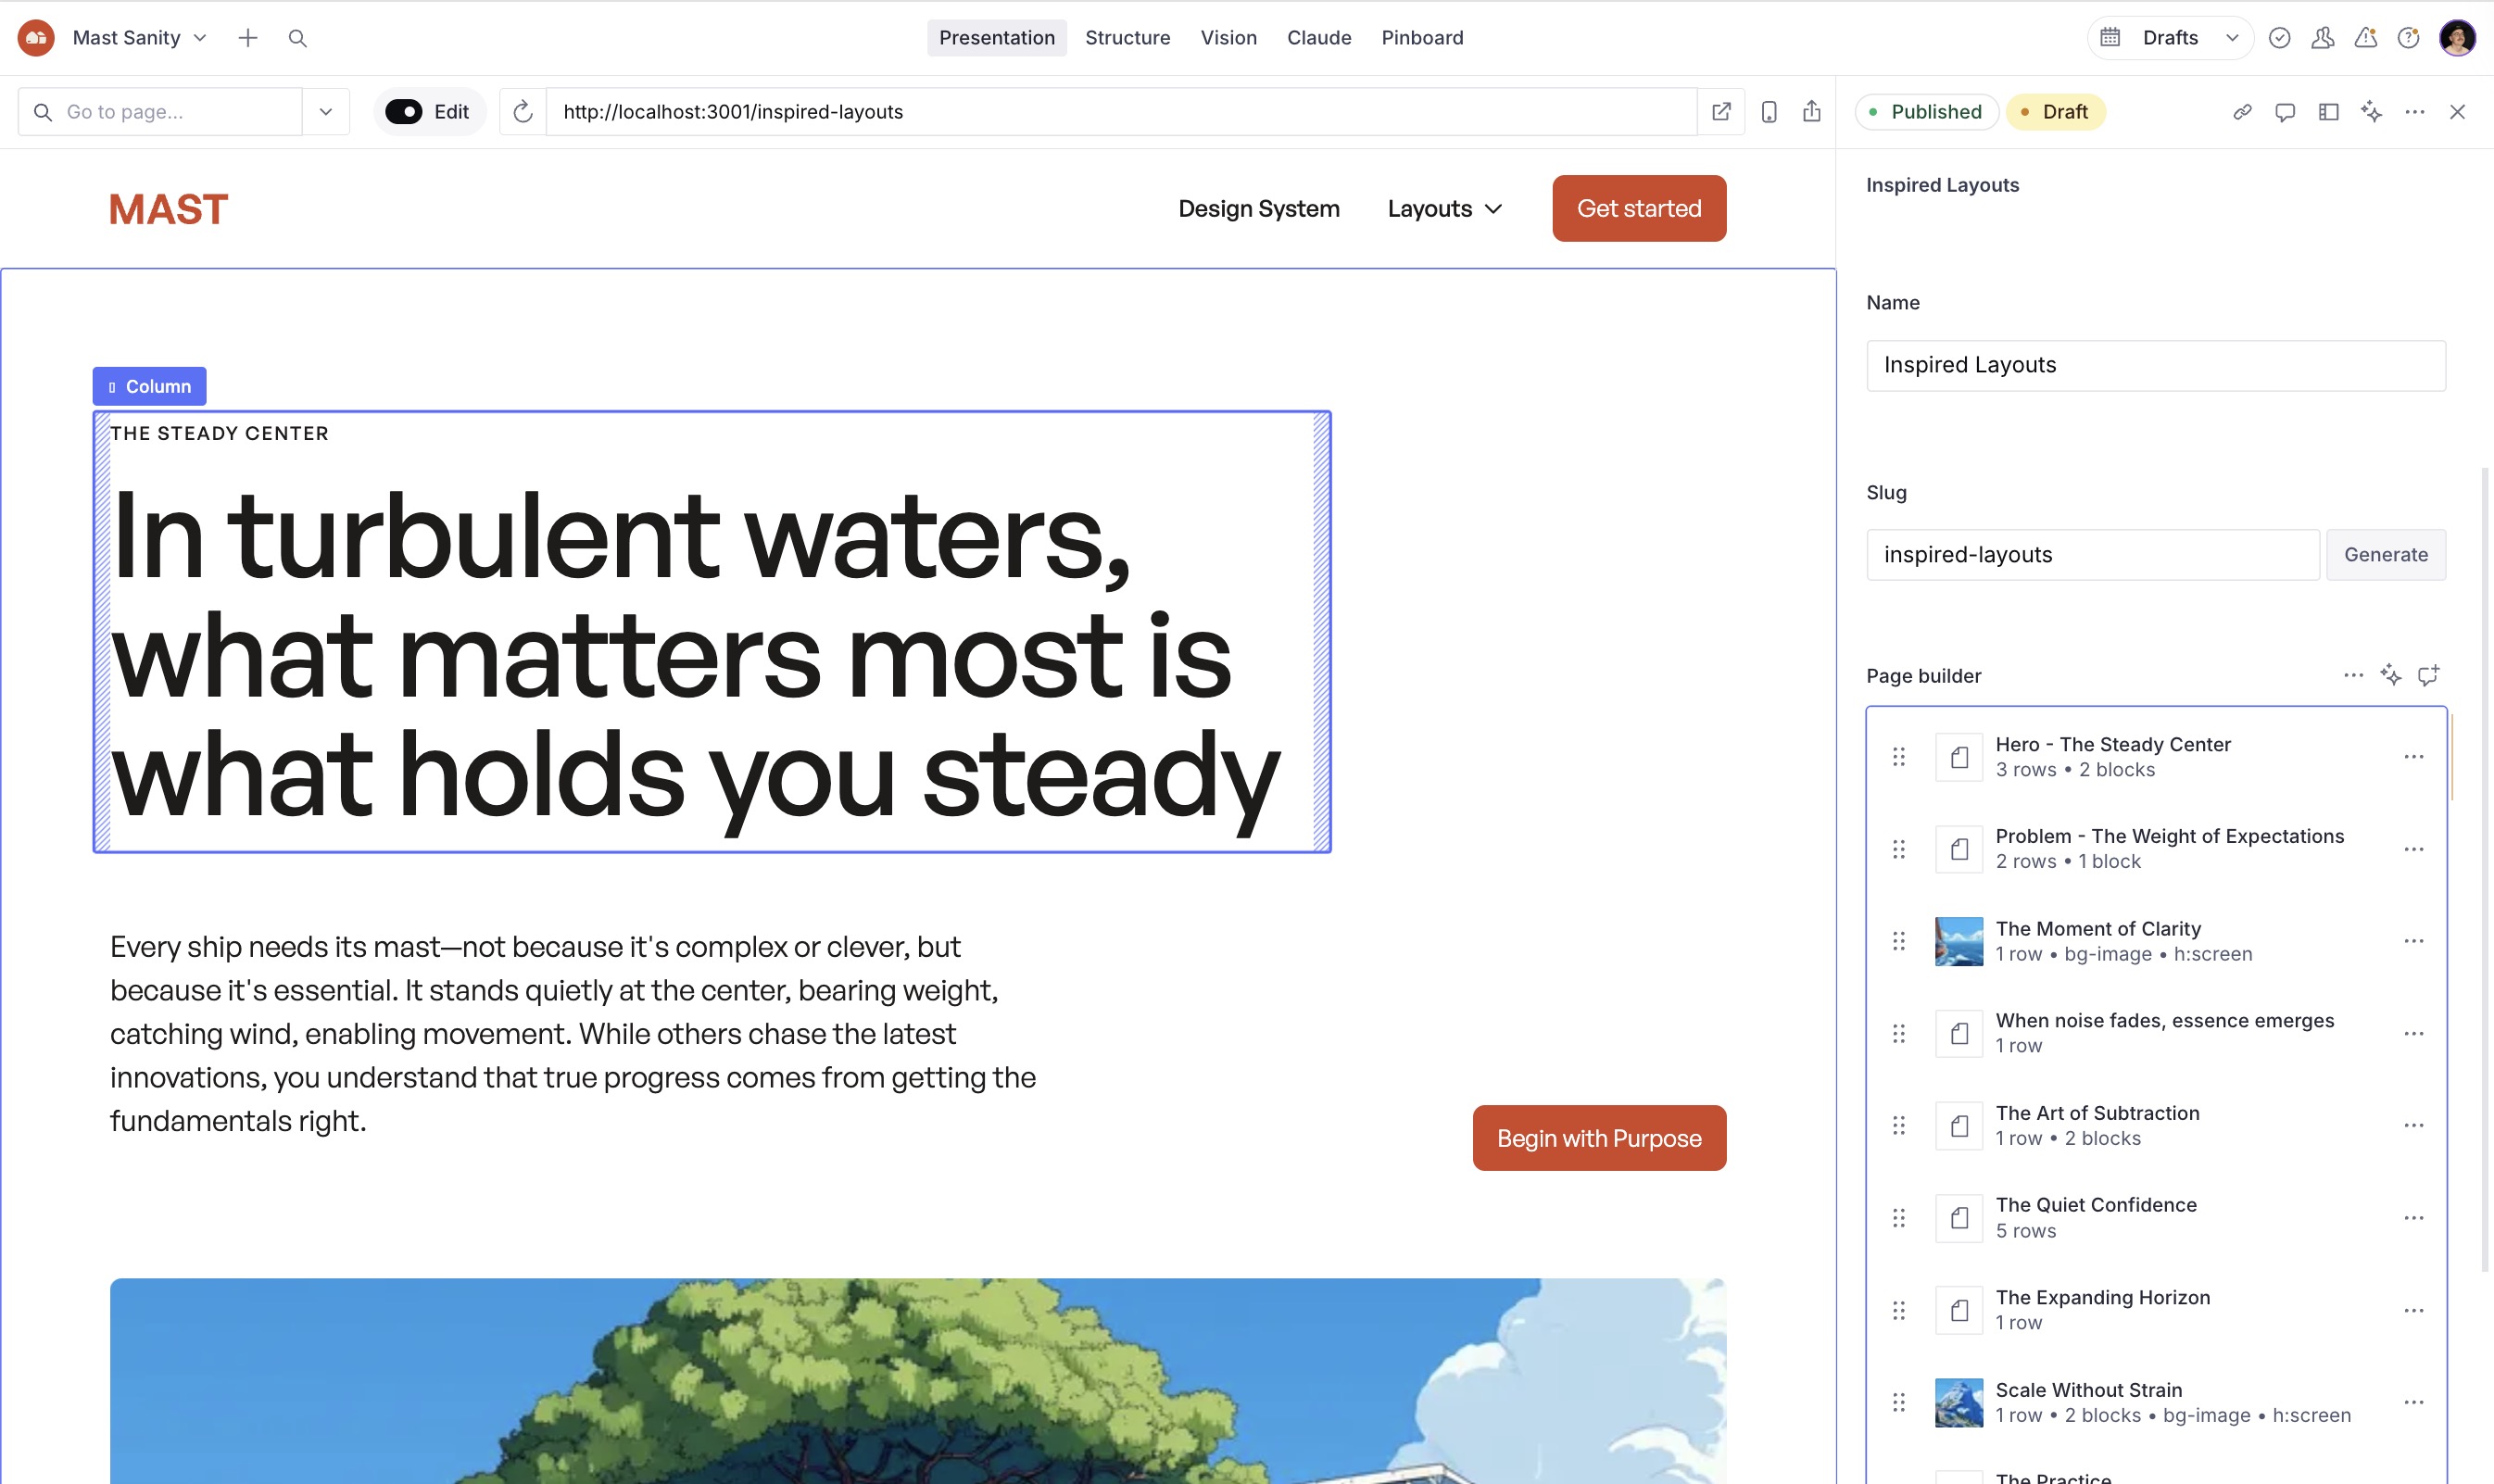Open comments with the speech bubble icon
Image resolution: width=2494 pixels, height=1484 pixels.
[2285, 112]
